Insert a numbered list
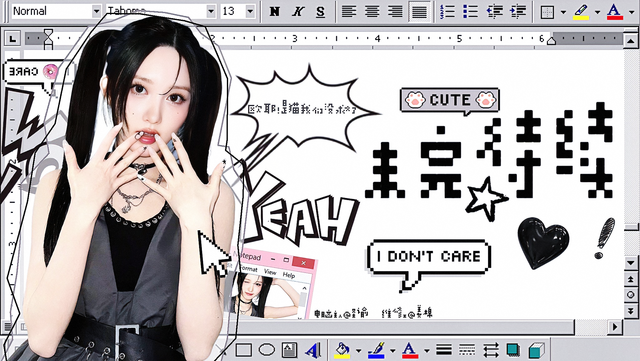640x361 pixels. (x=447, y=11)
